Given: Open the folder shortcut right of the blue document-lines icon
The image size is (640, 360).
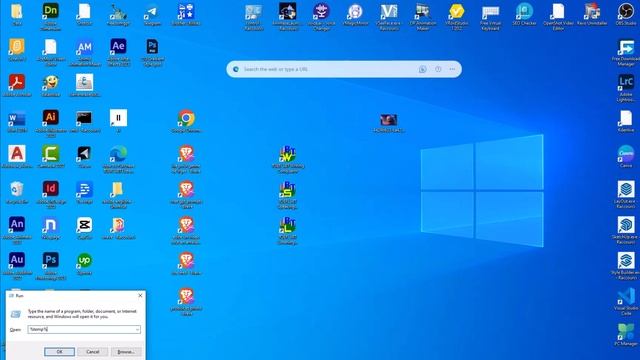Looking at the screenshot, I should point(118,189).
